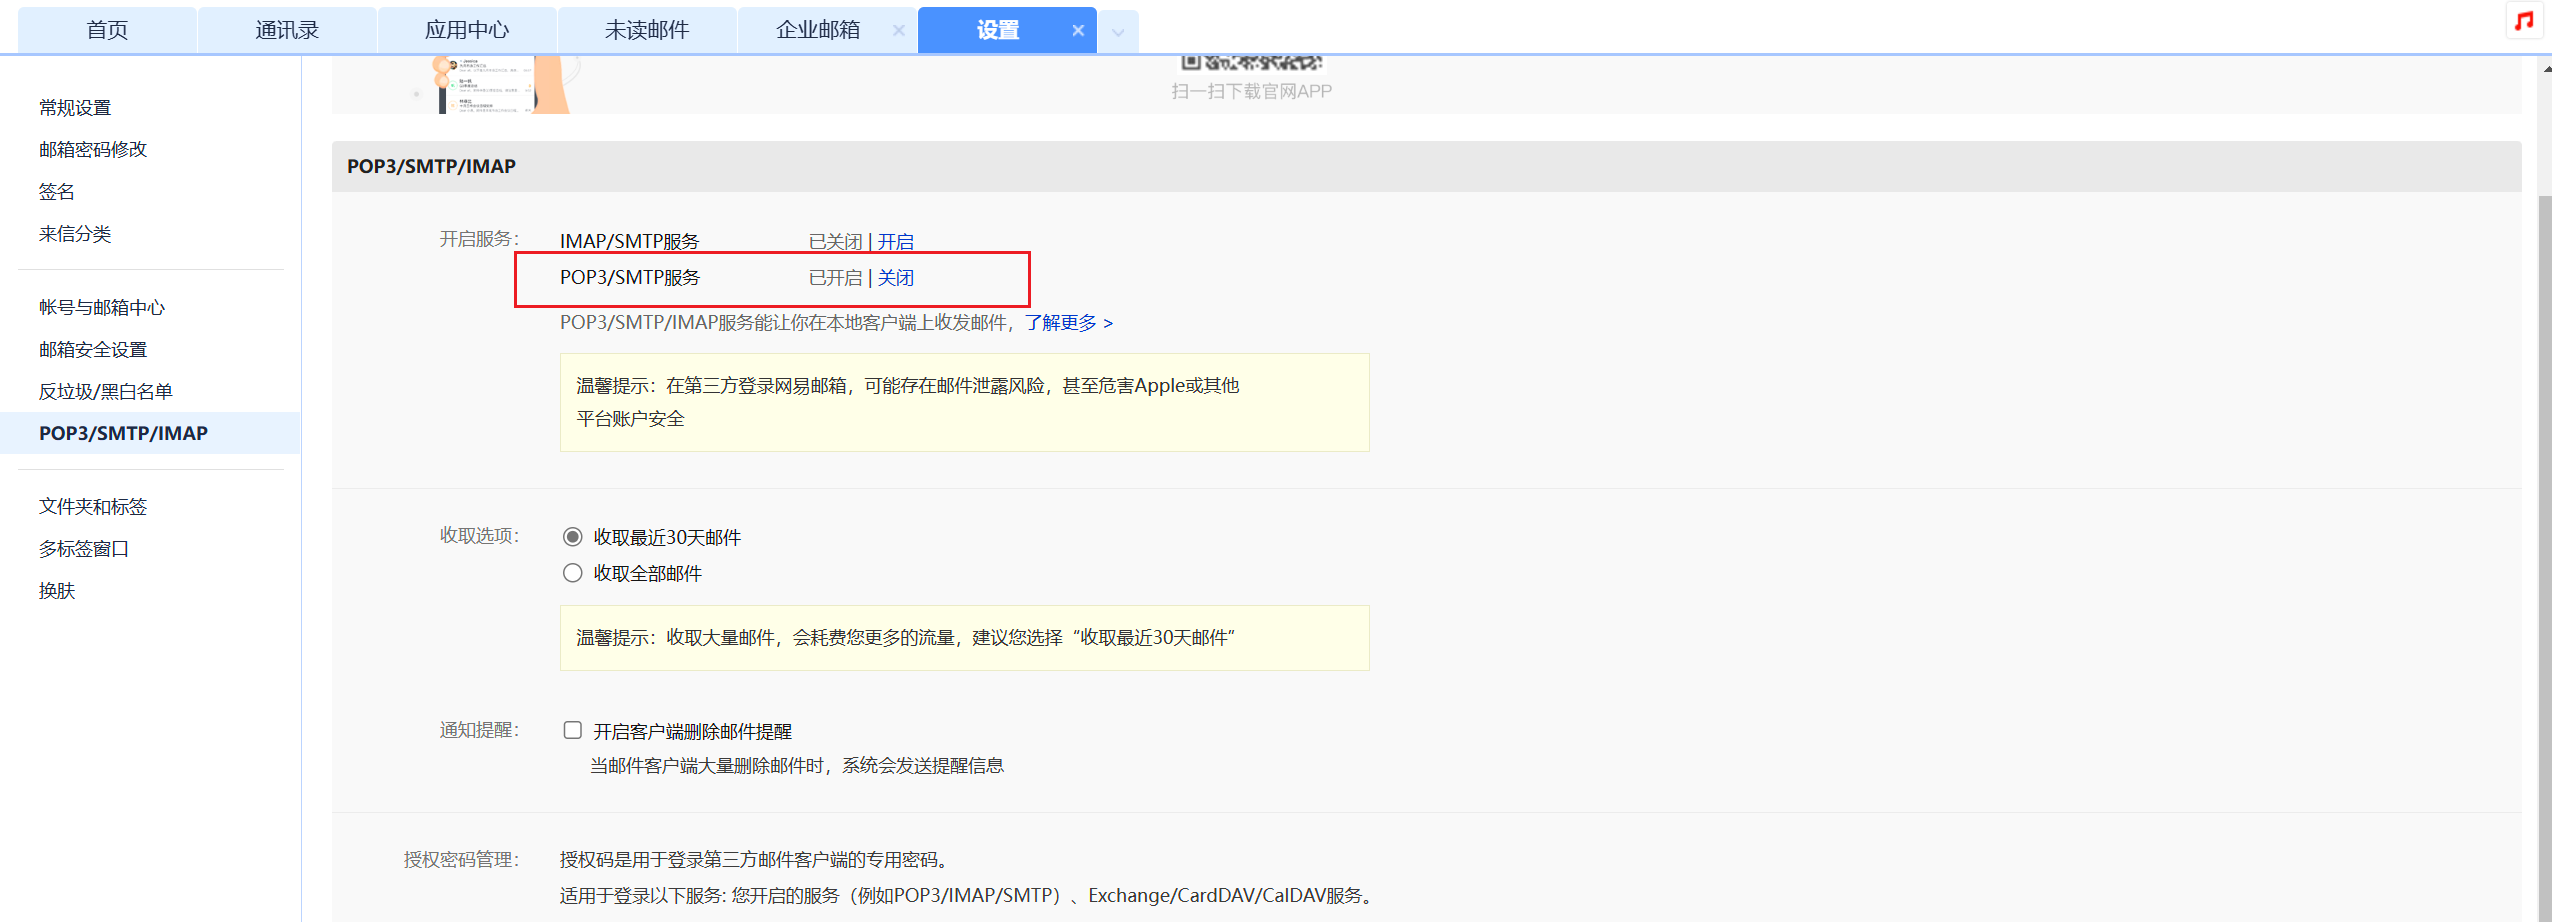The image size is (2552, 922).
Task: Select POP3/SMTP/IMAP in sidebar
Action: point(150,433)
